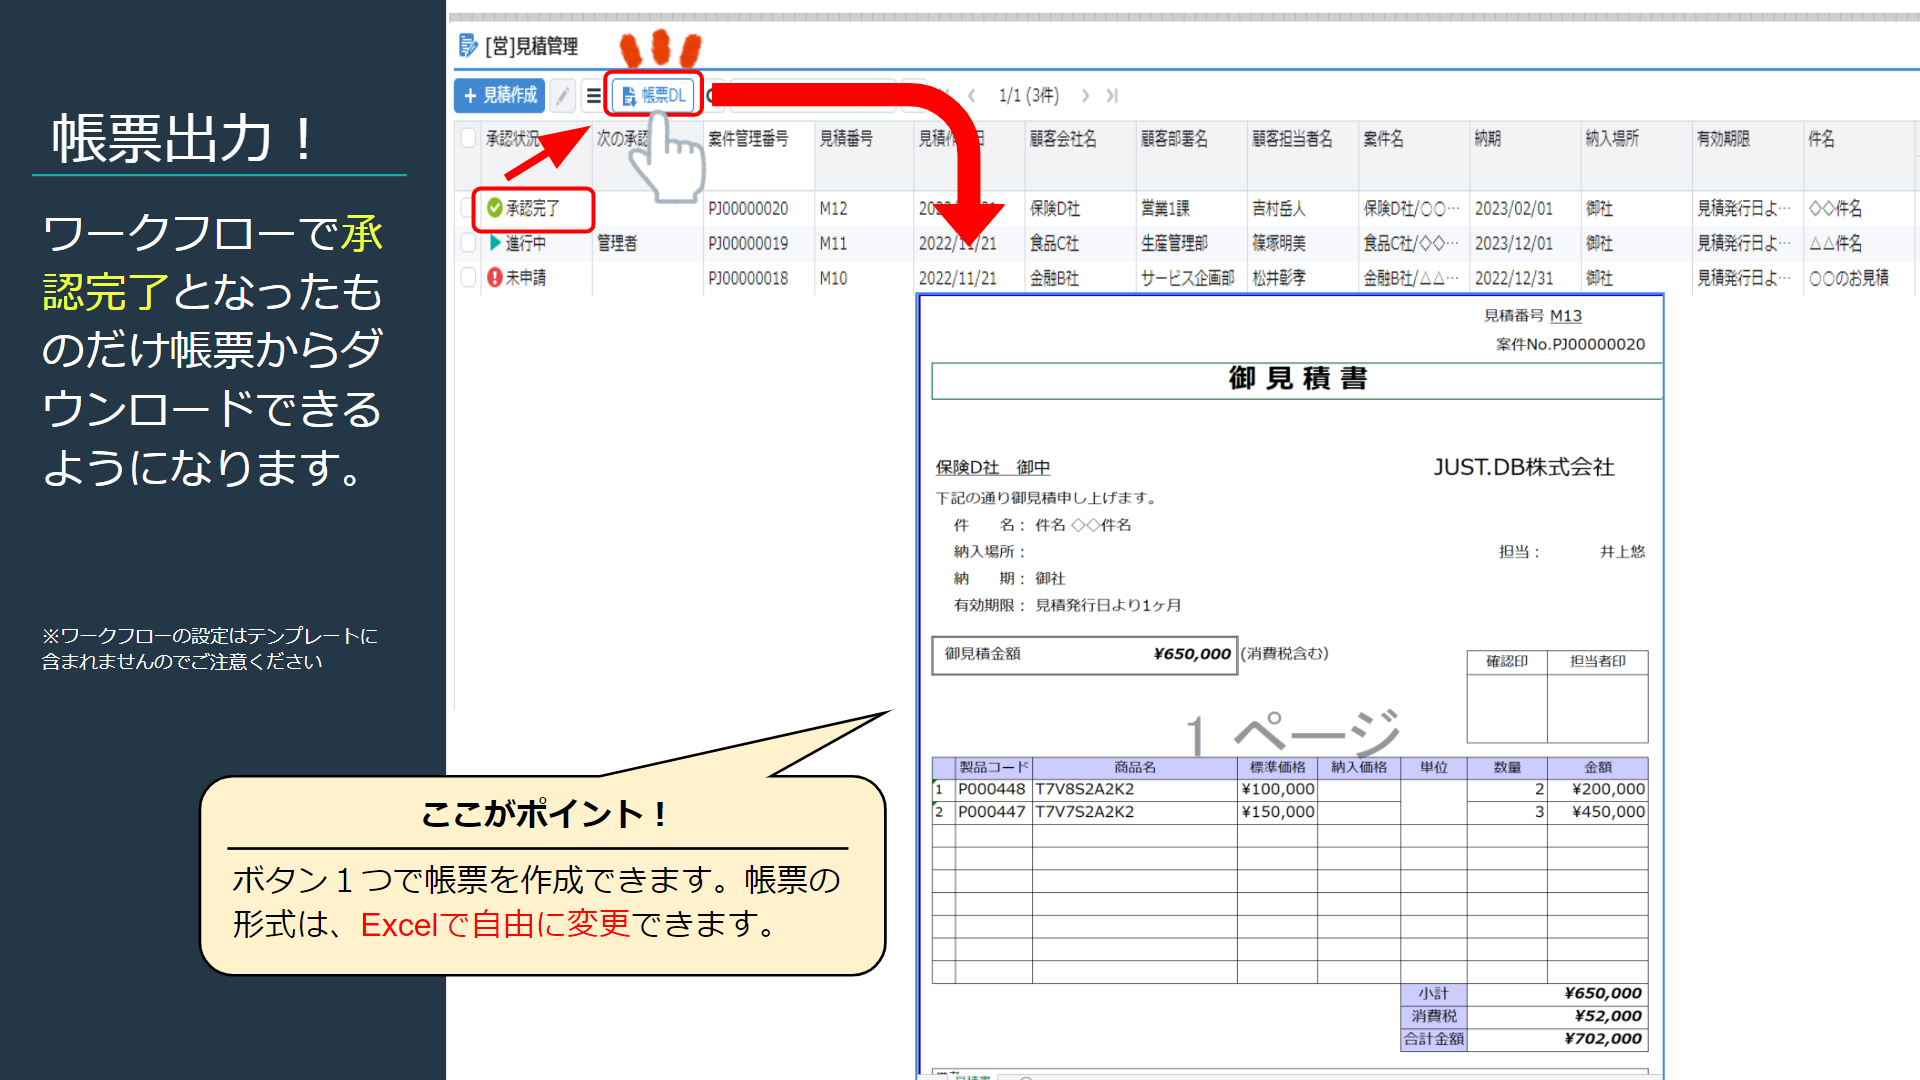
Task: Open the hamburger list menu icon
Action: click(593, 95)
